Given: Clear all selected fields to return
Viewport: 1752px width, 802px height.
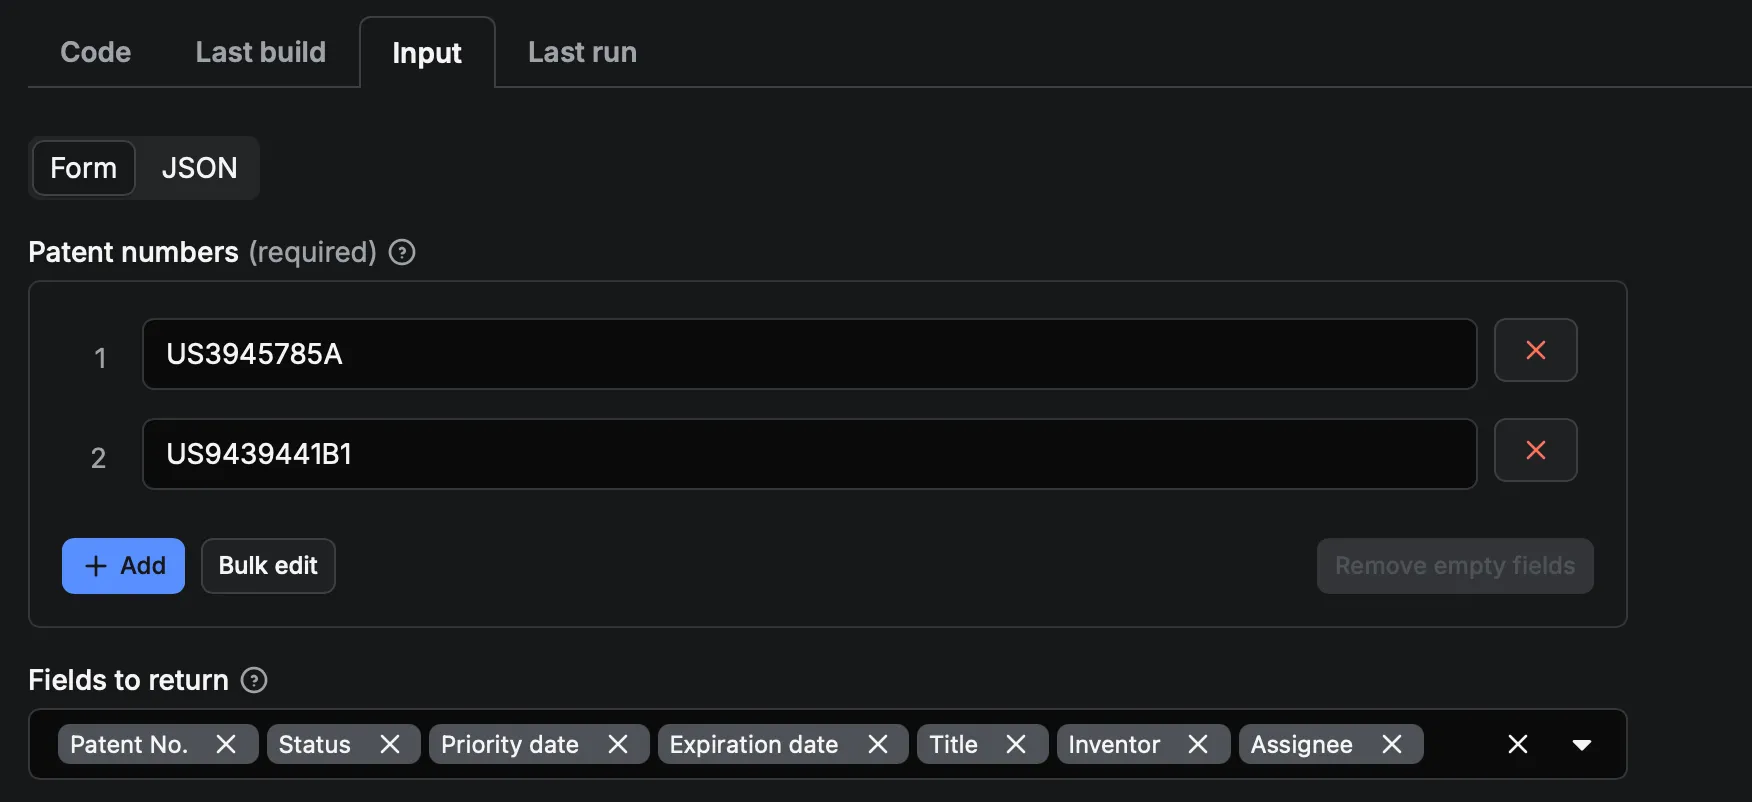Looking at the screenshot, I should point(1517,744).
